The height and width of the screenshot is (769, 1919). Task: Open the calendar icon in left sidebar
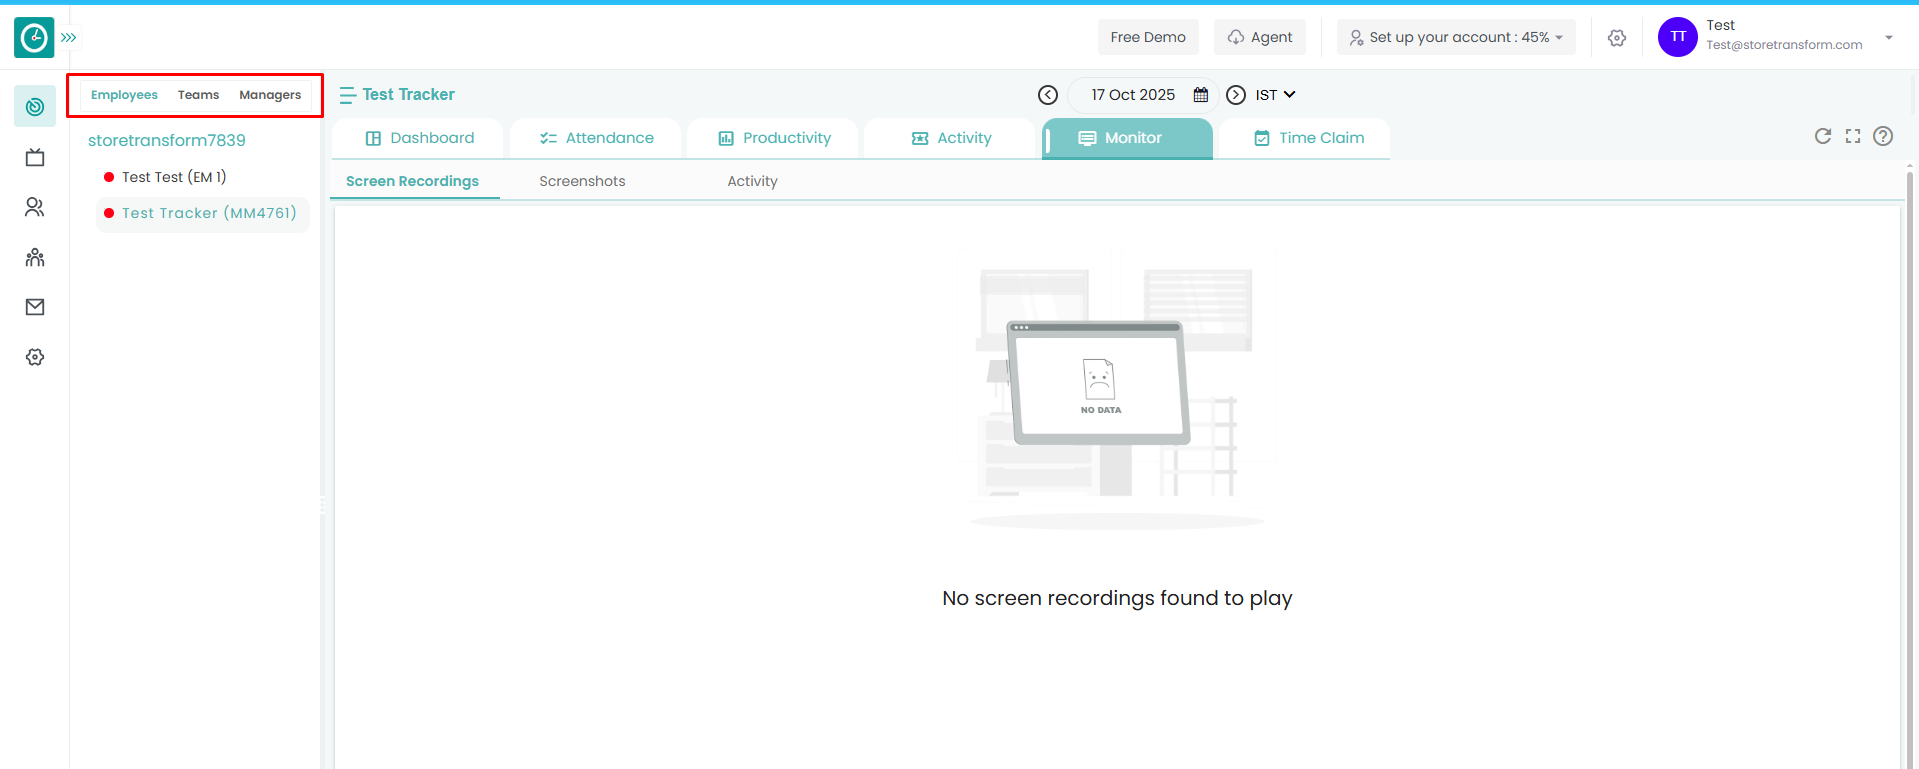35,157
